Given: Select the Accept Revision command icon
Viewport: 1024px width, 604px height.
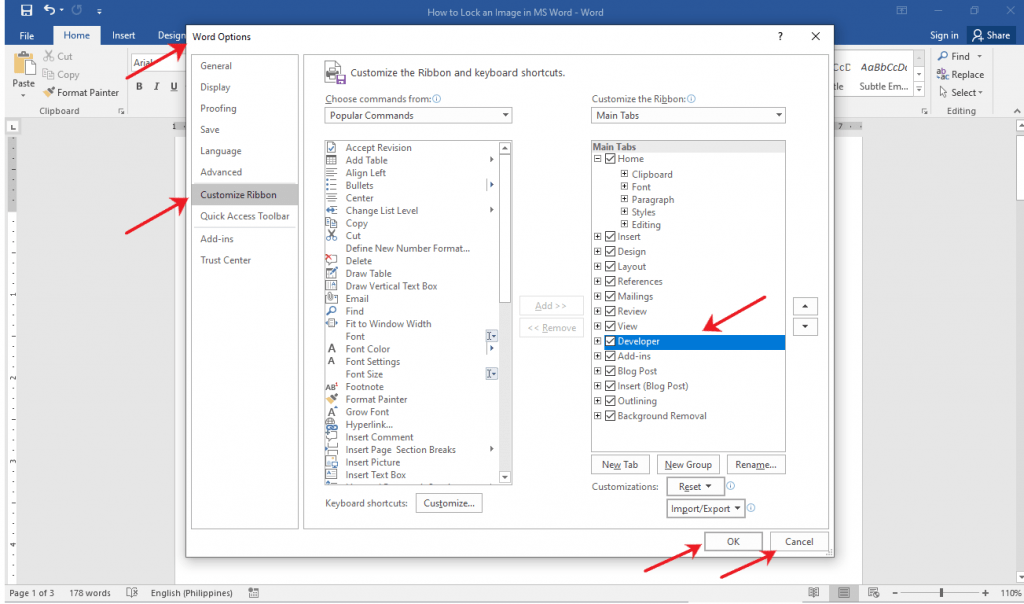Looking at the screenshot, I should coord(332,148).
